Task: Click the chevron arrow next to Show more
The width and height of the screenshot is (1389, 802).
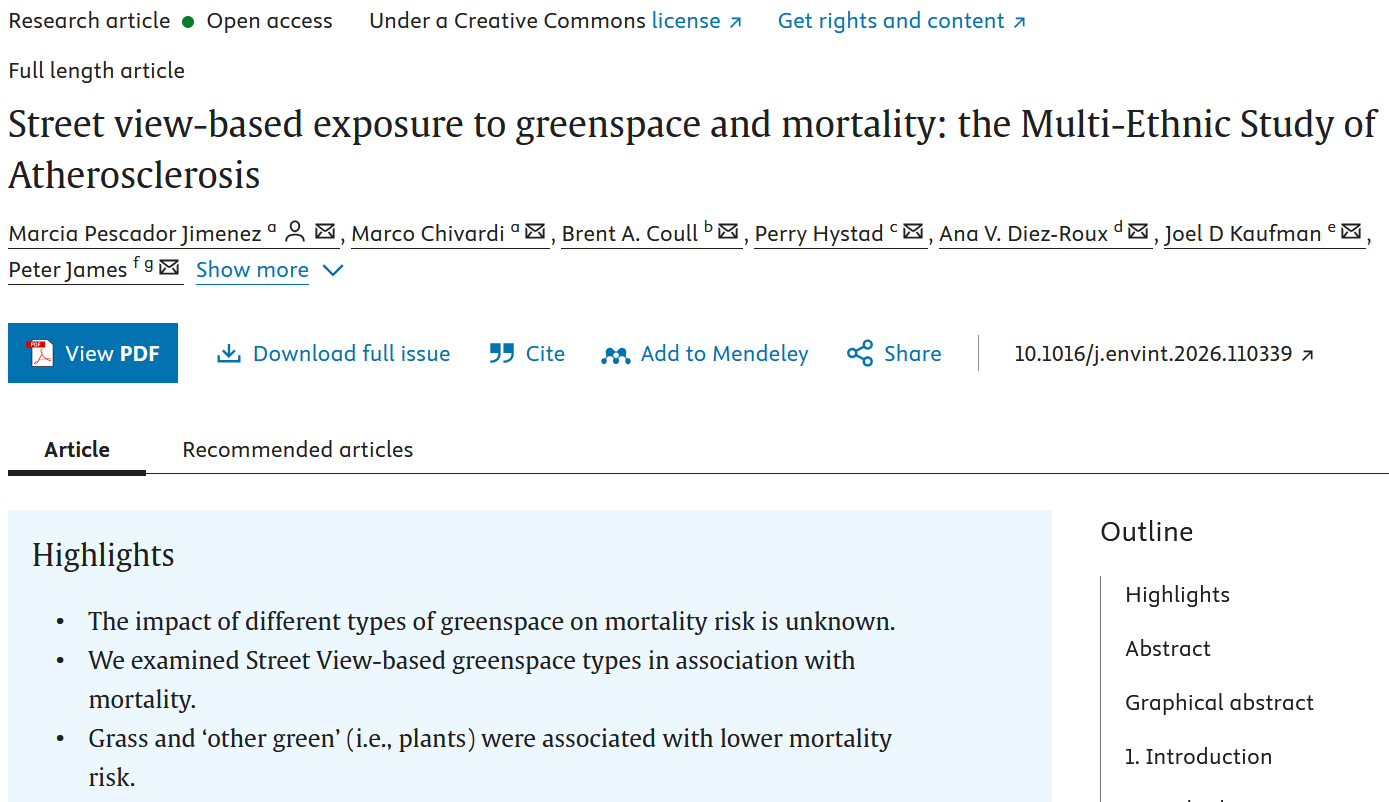Action: (x=333, y=270)
